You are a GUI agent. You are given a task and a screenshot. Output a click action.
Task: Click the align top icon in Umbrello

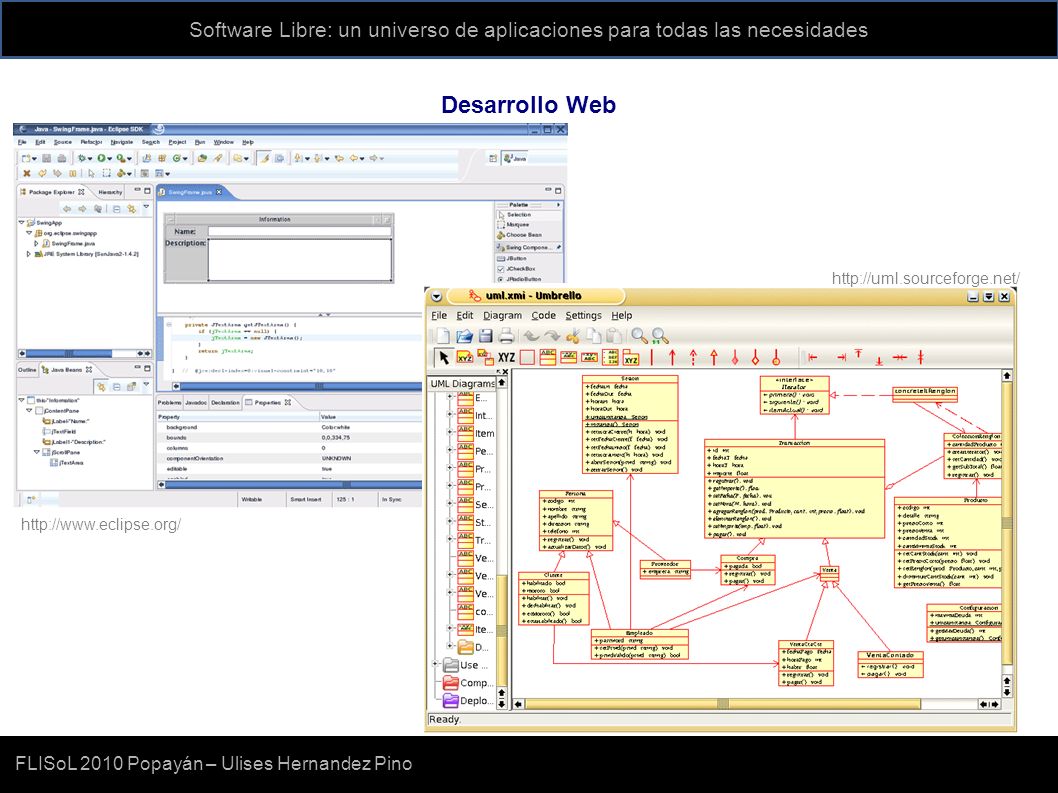click(x=858, y=355)
